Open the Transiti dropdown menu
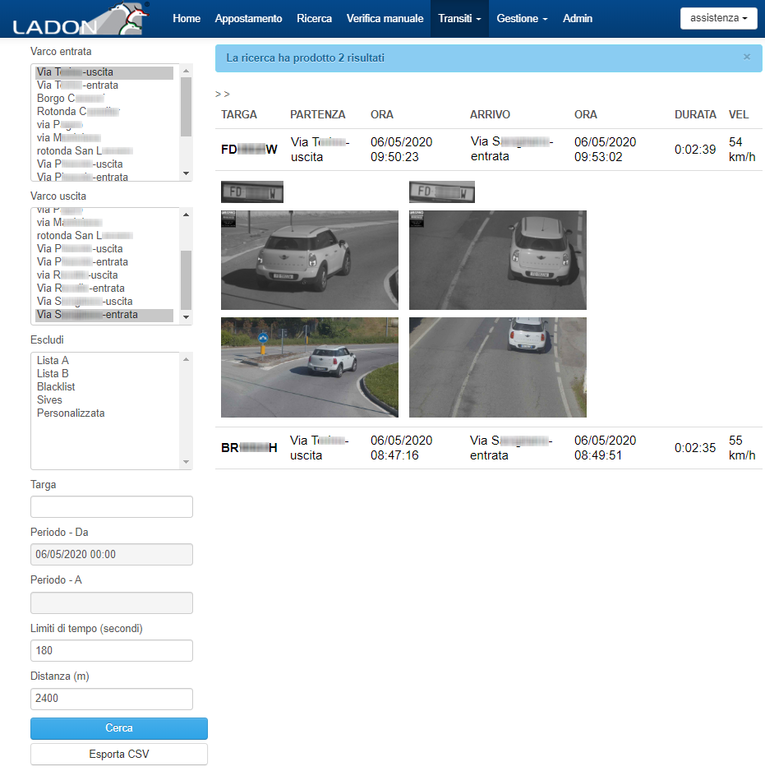The image size is (765, 771). (459, 19)
